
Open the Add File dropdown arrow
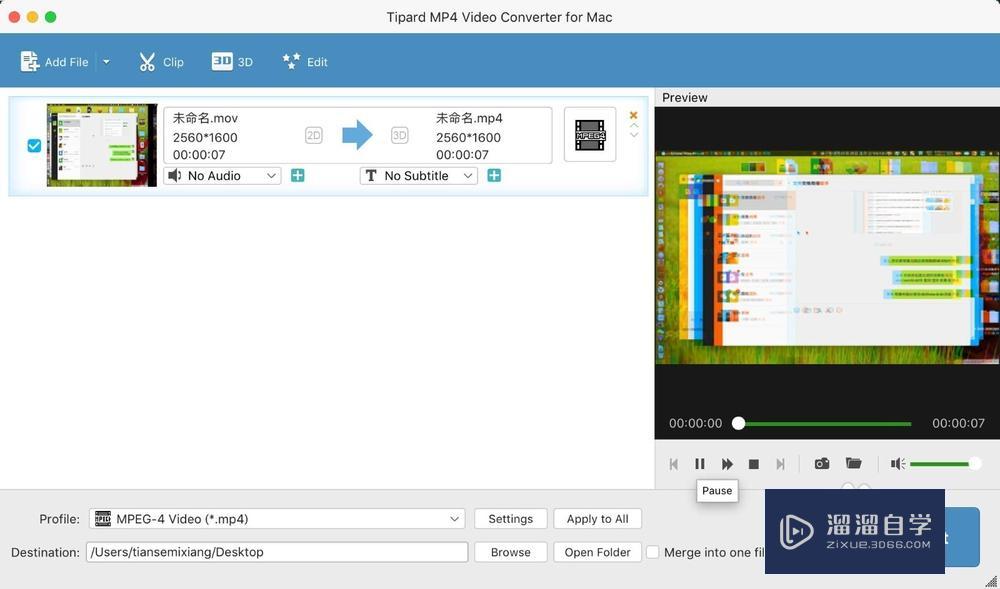[107, 62]
